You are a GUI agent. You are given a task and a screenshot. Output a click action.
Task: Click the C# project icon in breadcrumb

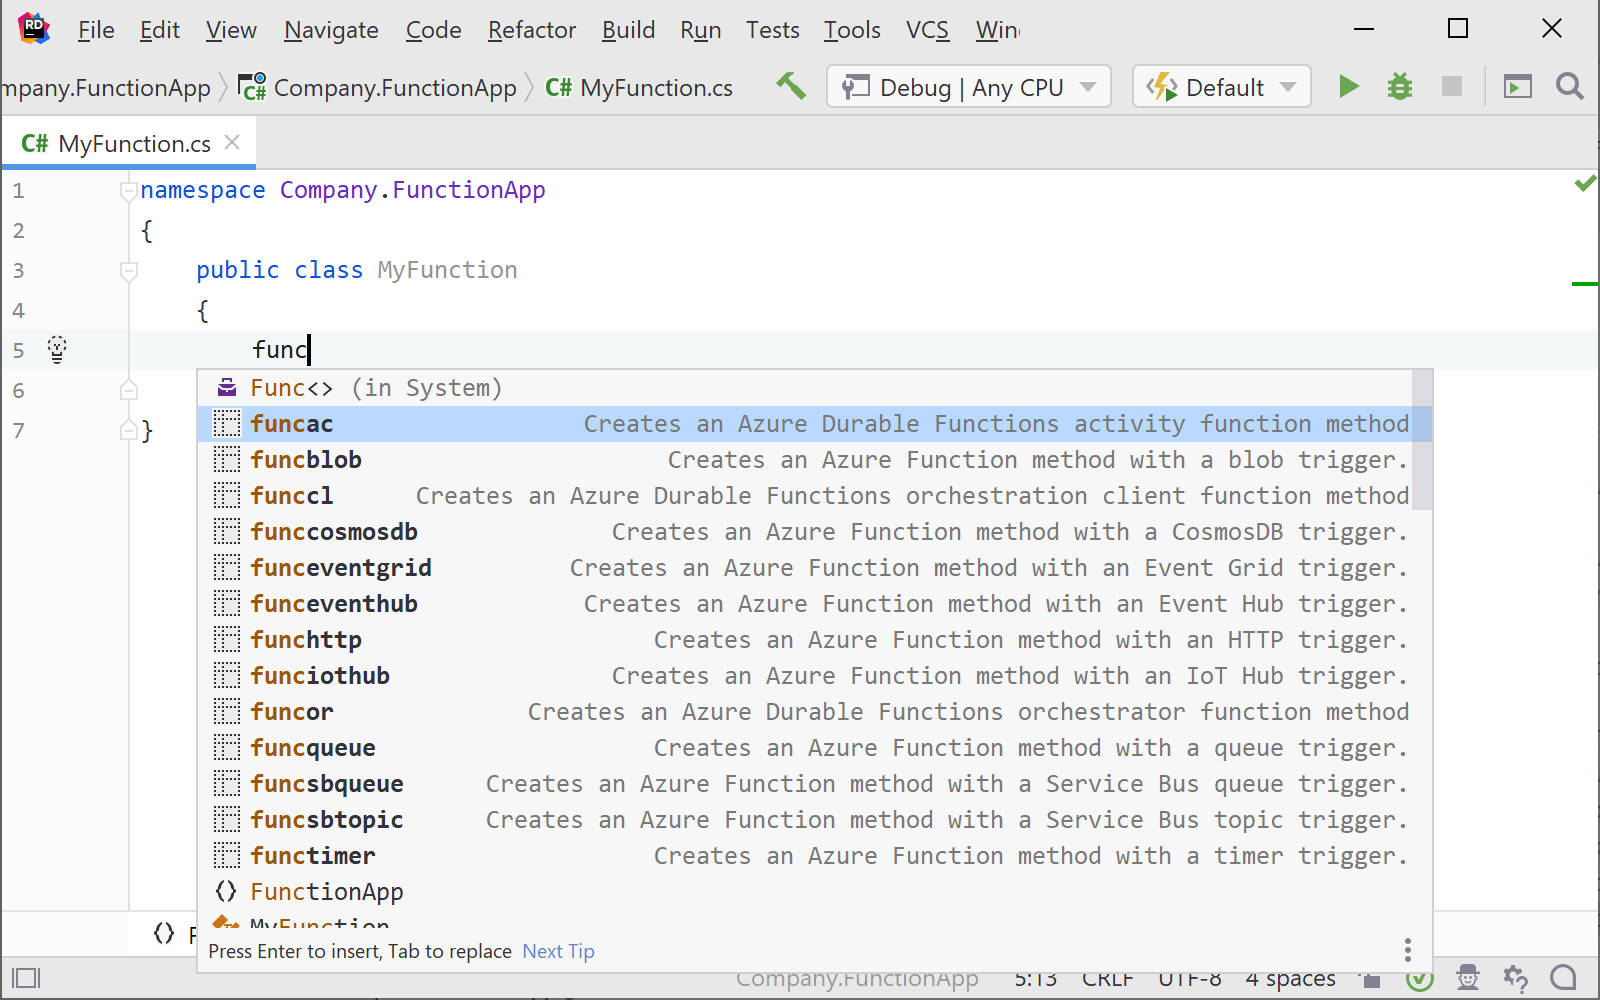[x=253, y=87]
